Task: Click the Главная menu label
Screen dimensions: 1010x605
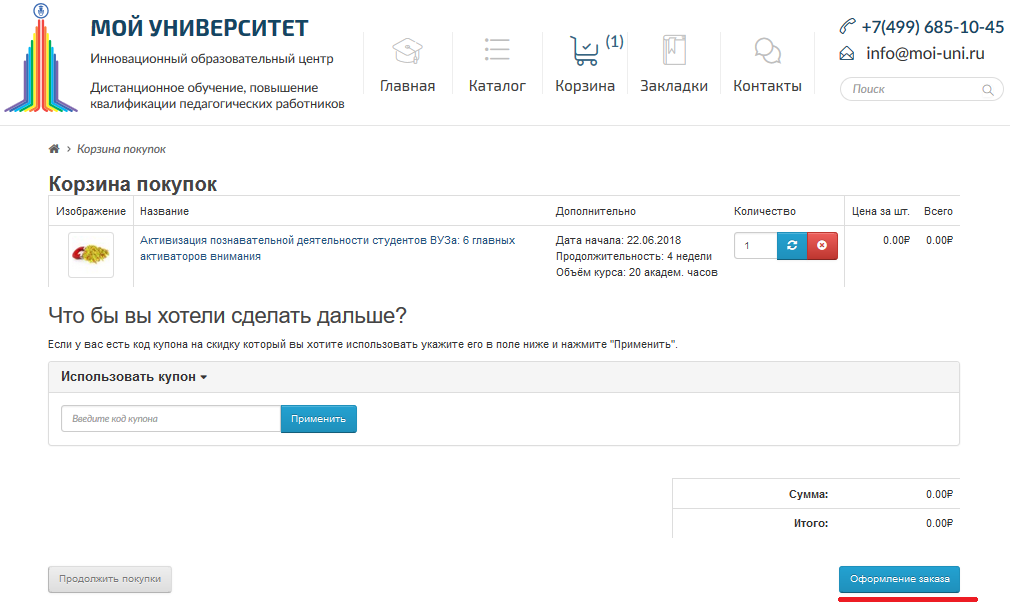Action: pos(407,86)
